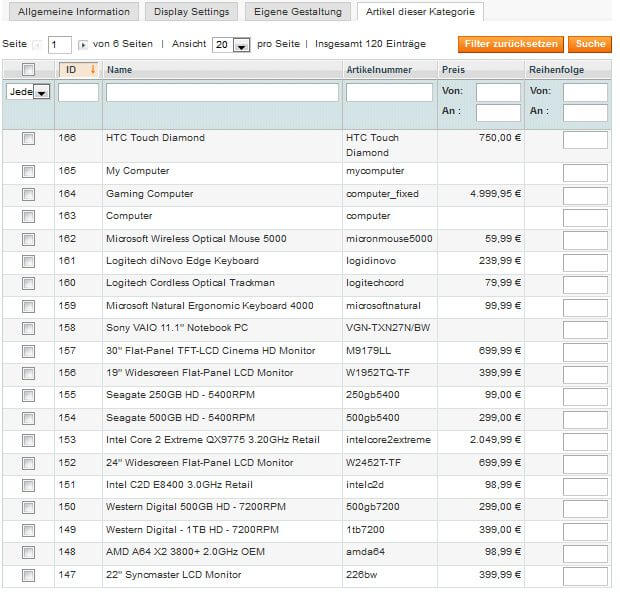Image resolution: width=620 pixels, height=593 pixels.
Task: Check Logitech Cordless Optical Trackman checkbox
Action: (28, 283)
